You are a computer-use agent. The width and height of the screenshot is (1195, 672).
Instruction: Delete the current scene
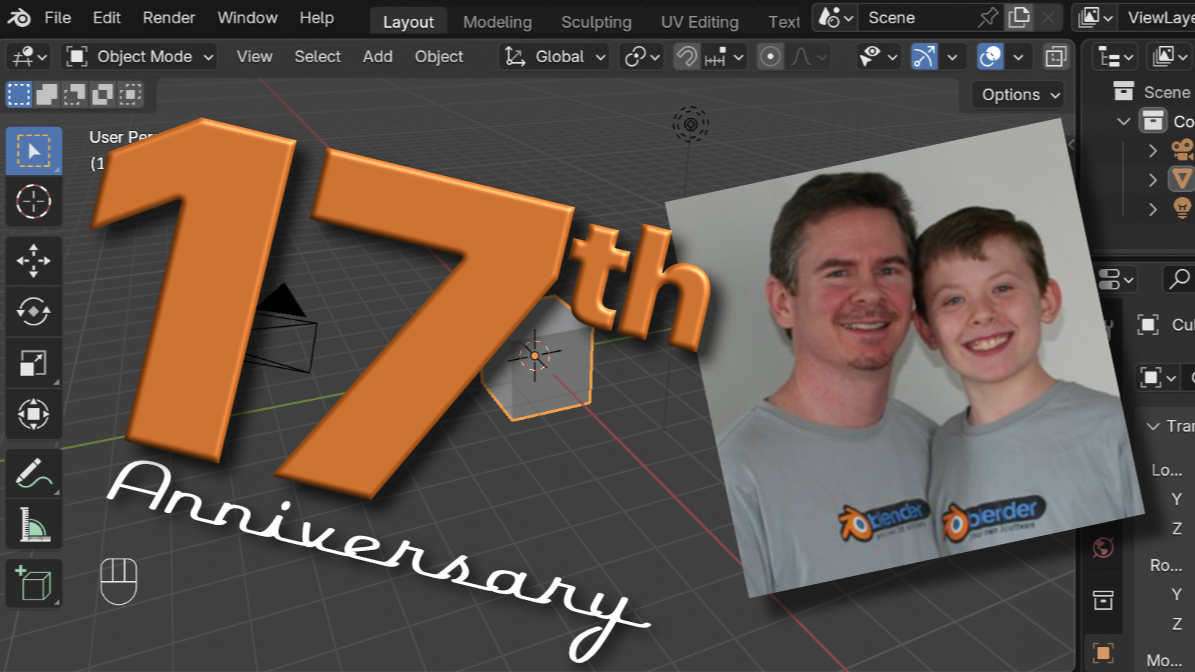[x=1049, y=18]
